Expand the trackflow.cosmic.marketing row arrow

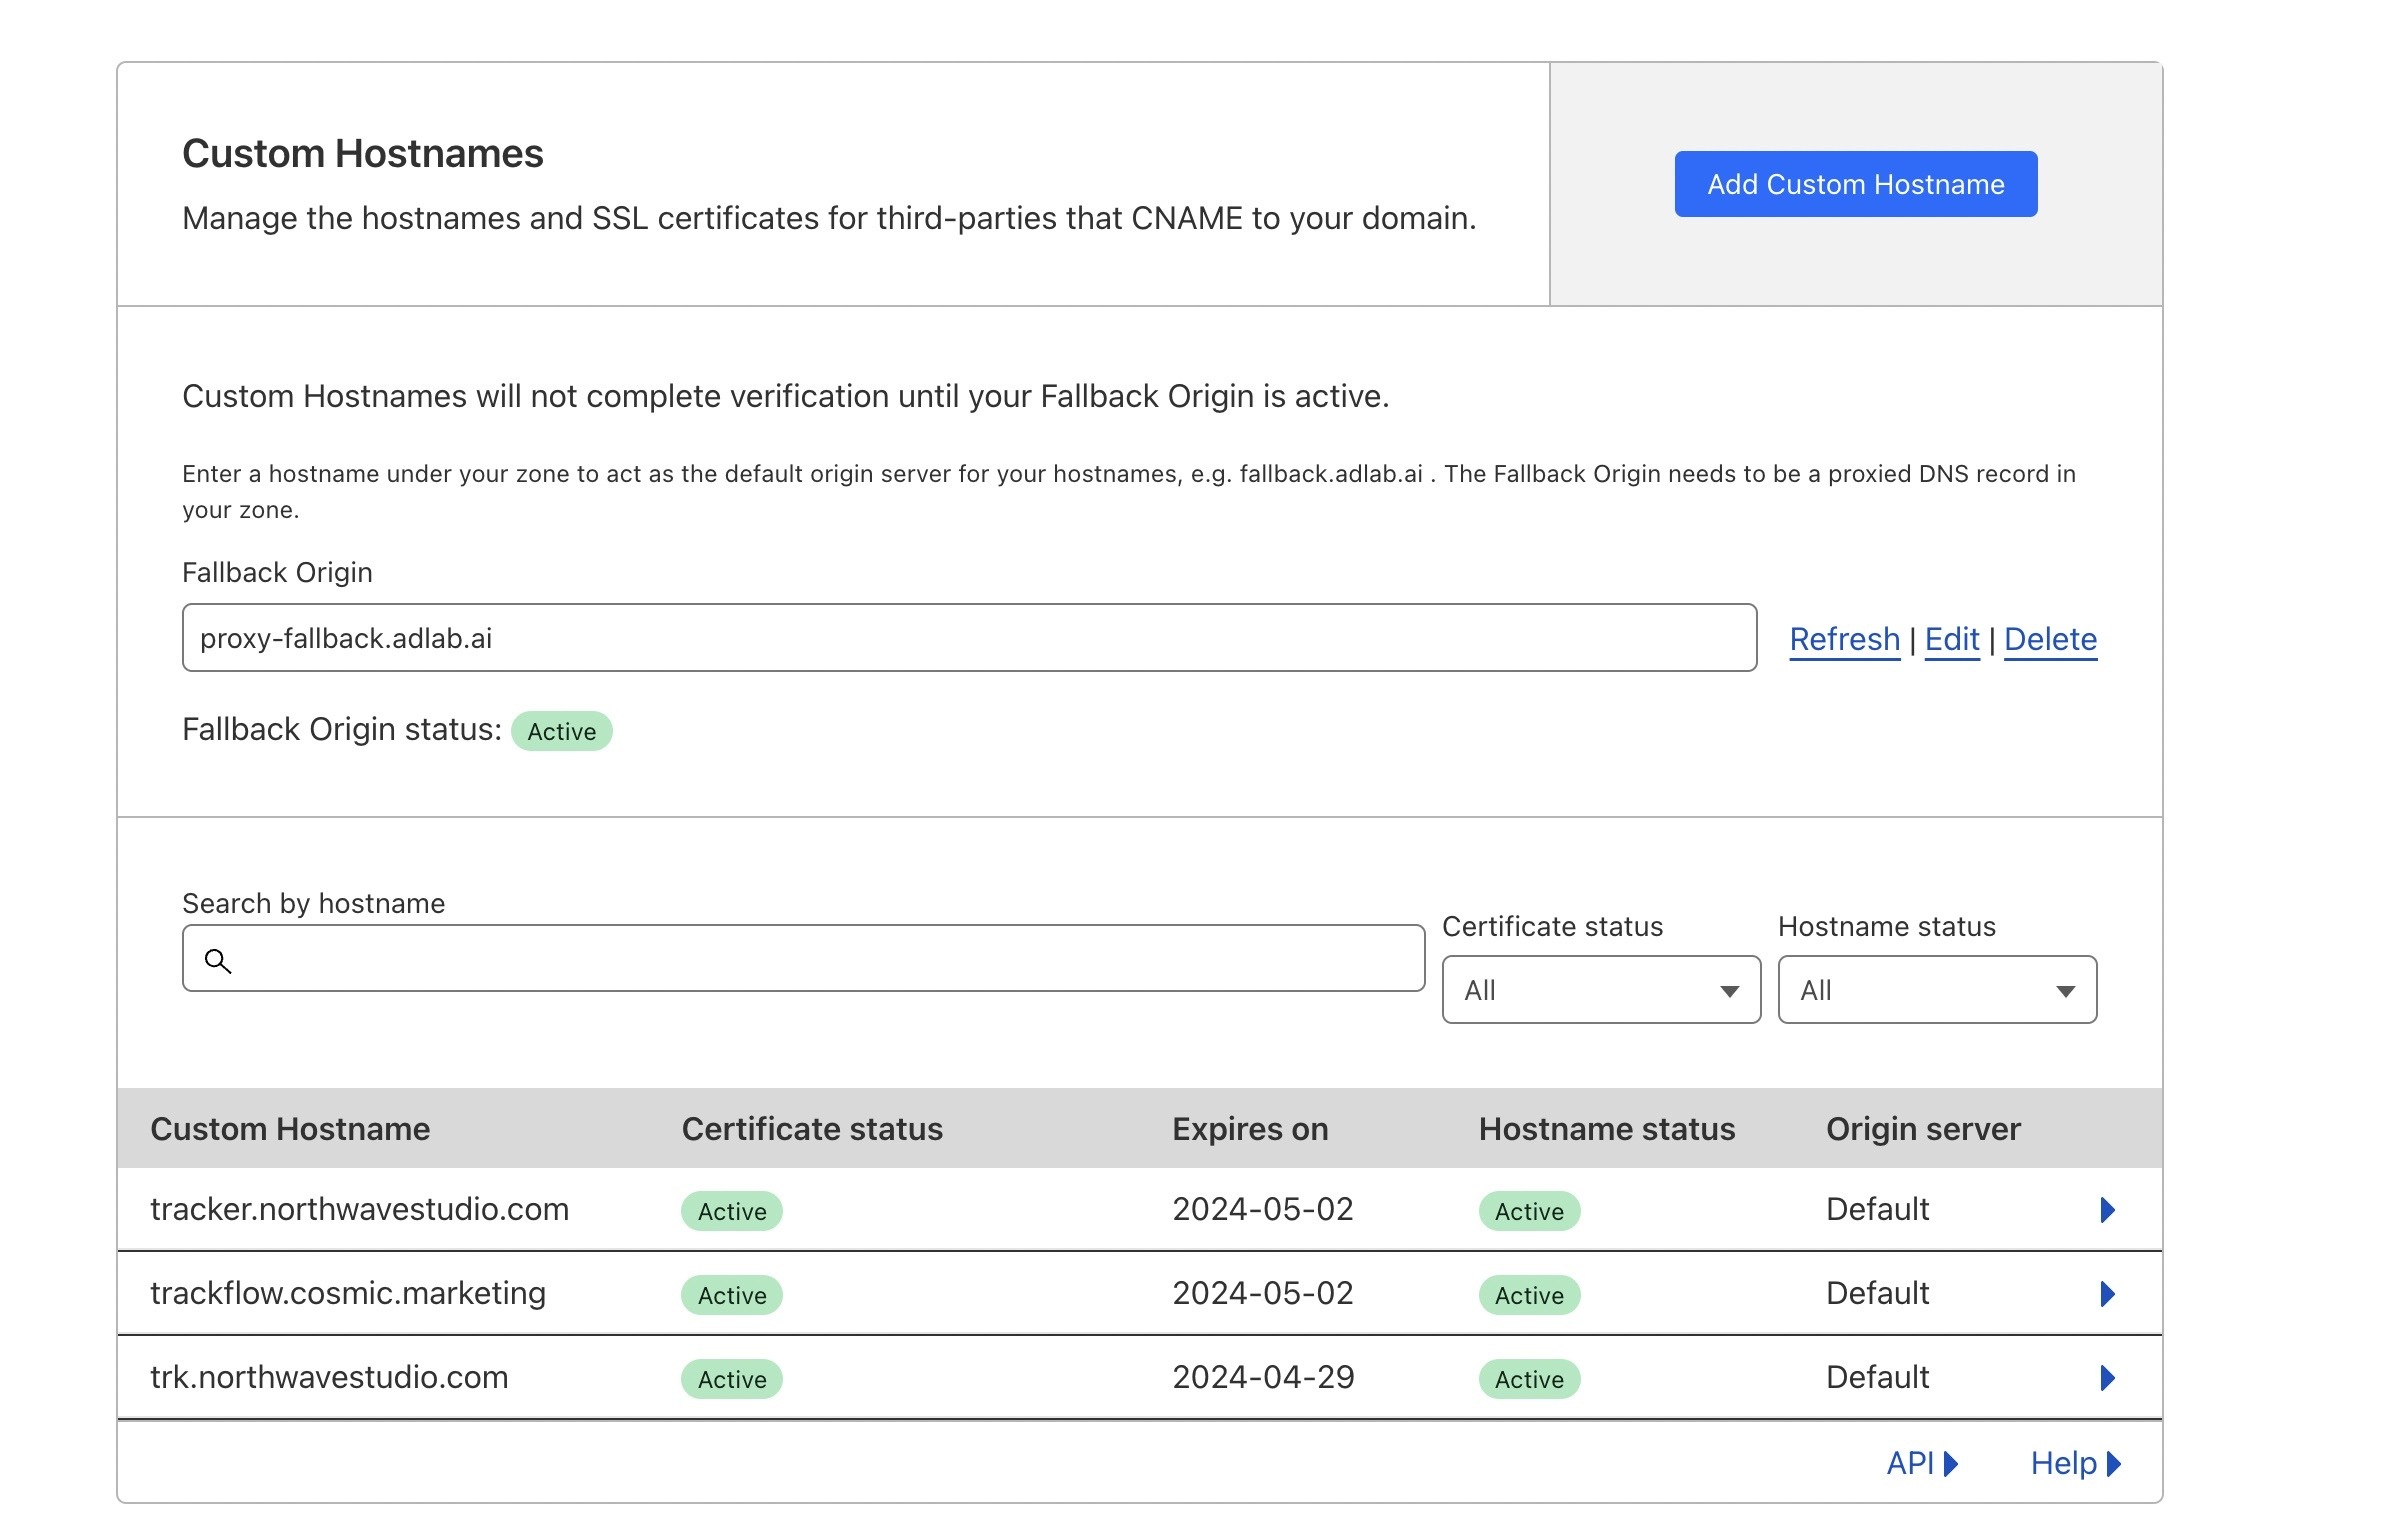(x=2107, y=1294)
